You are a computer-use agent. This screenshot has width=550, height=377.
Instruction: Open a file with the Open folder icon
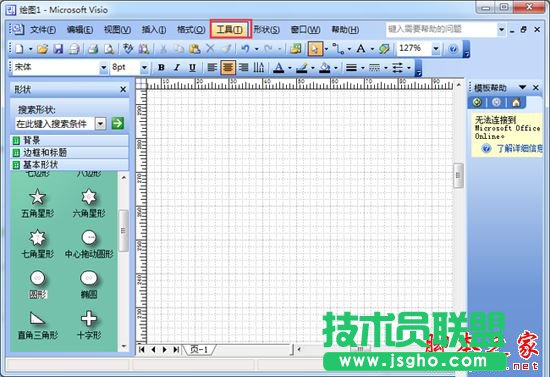pyautogui.click(x=42, y=49)
